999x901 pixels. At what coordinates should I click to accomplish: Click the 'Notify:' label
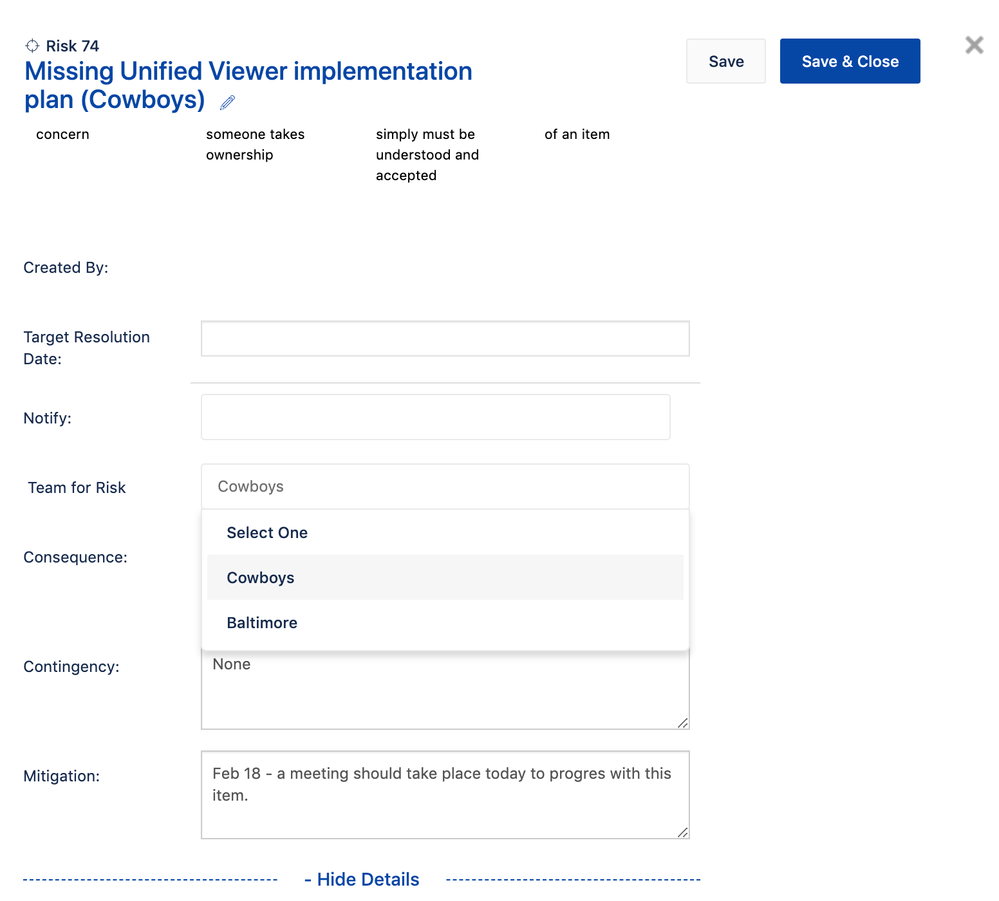(x=47, y=418)
